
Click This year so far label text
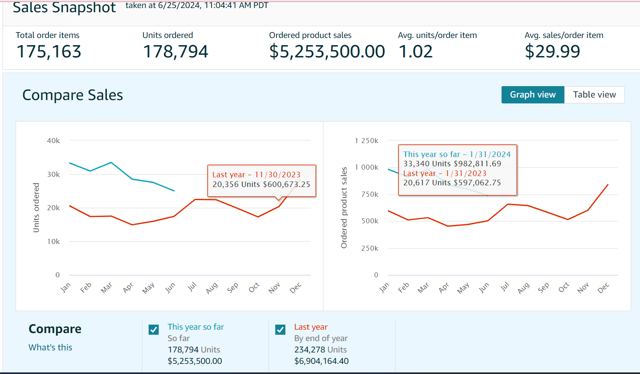(196, 327)
